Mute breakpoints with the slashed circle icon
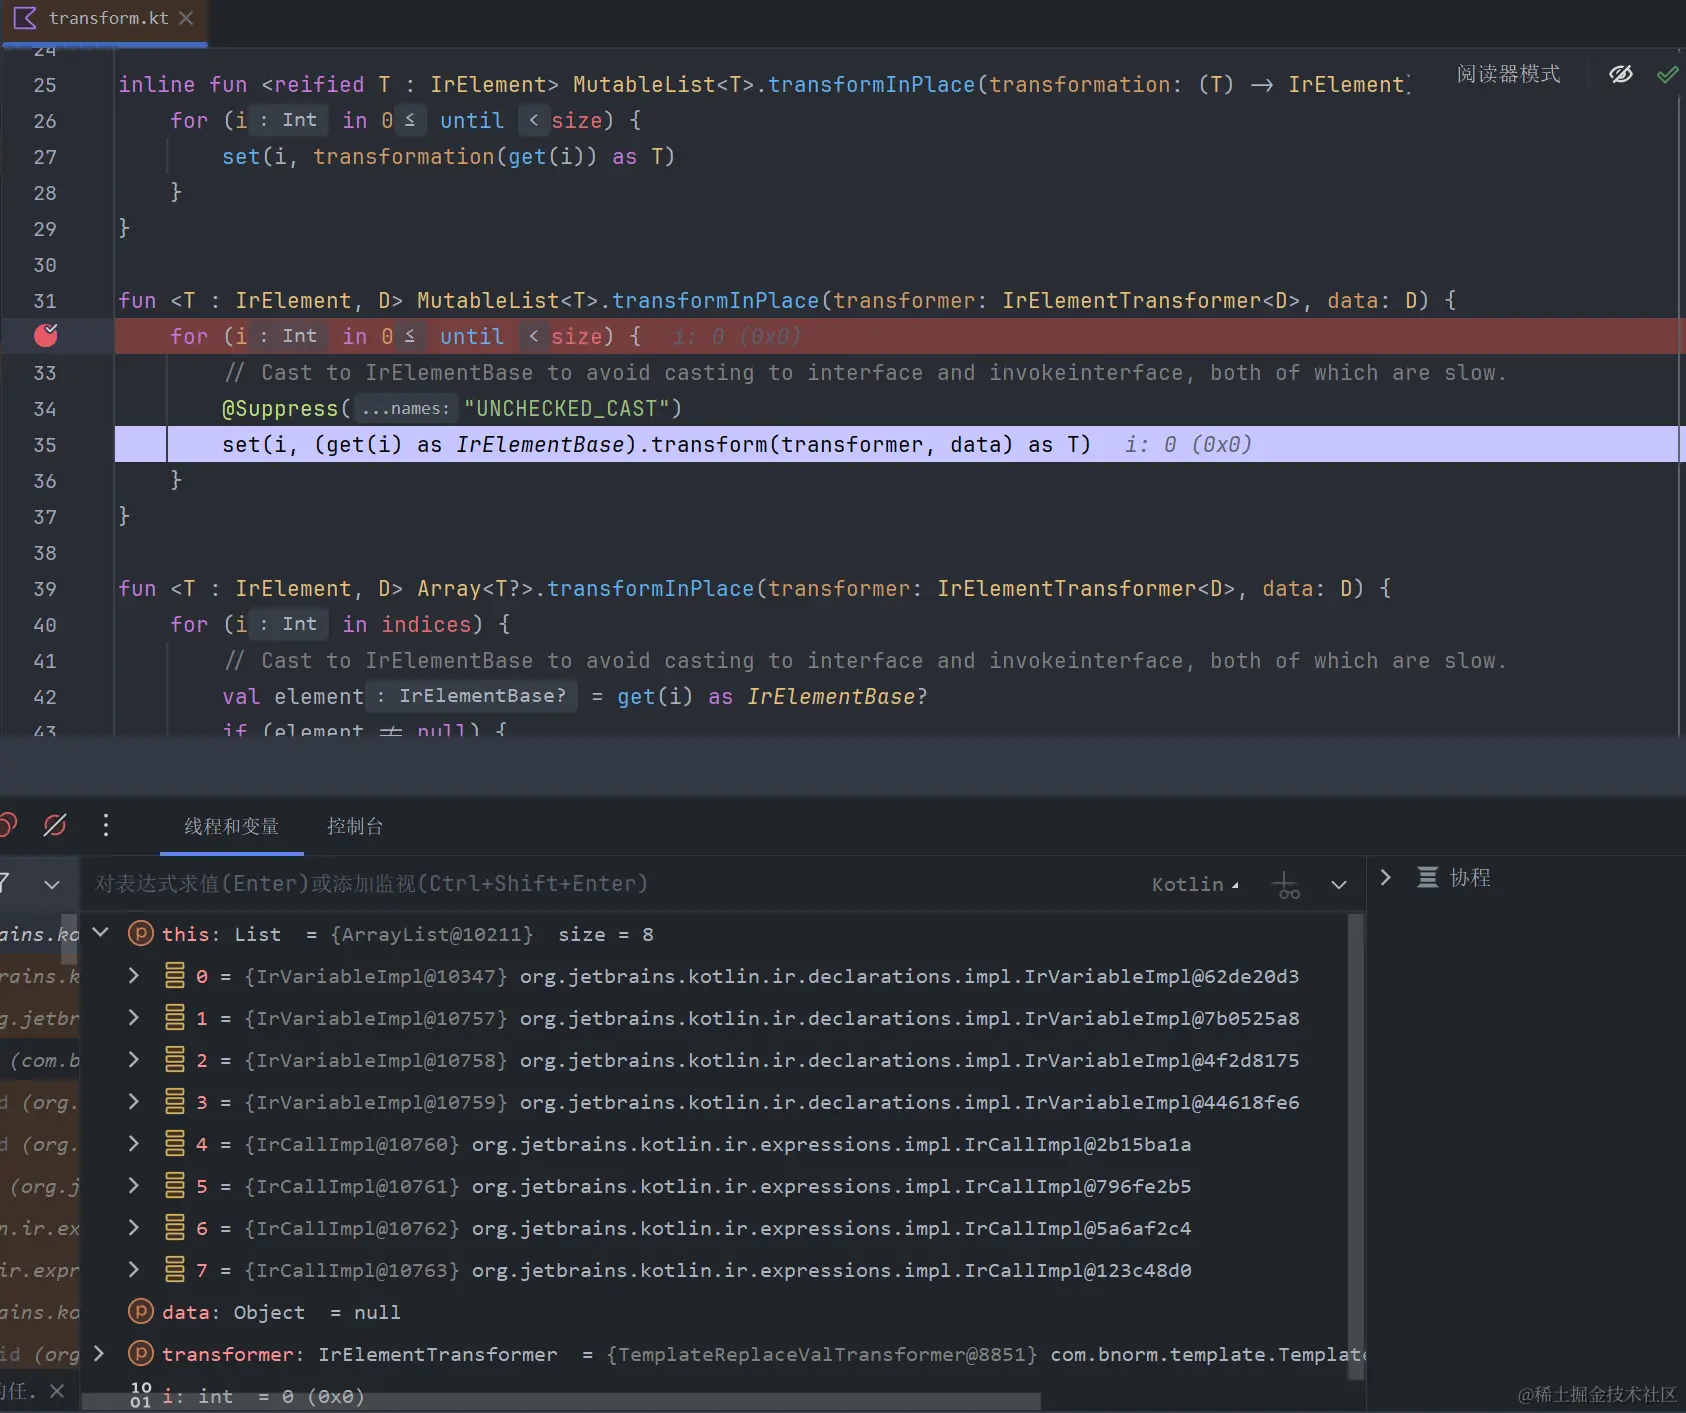This screenshot has width=1686, height=1413. [x=55, y=825]
